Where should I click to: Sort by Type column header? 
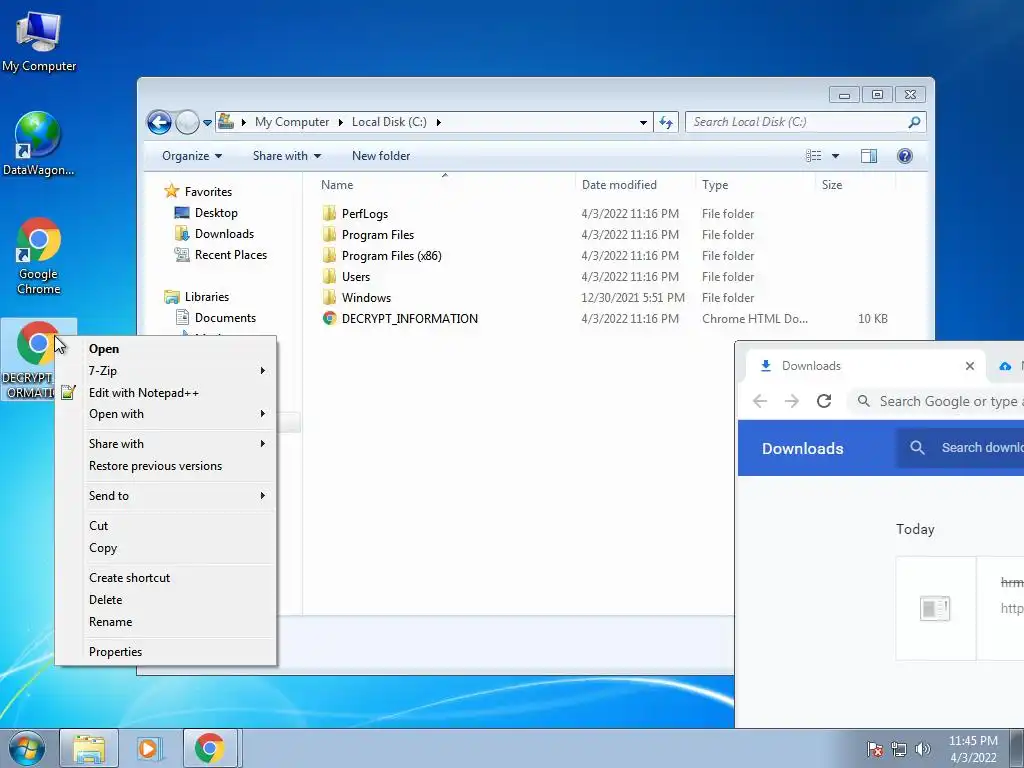click(714, 185)
